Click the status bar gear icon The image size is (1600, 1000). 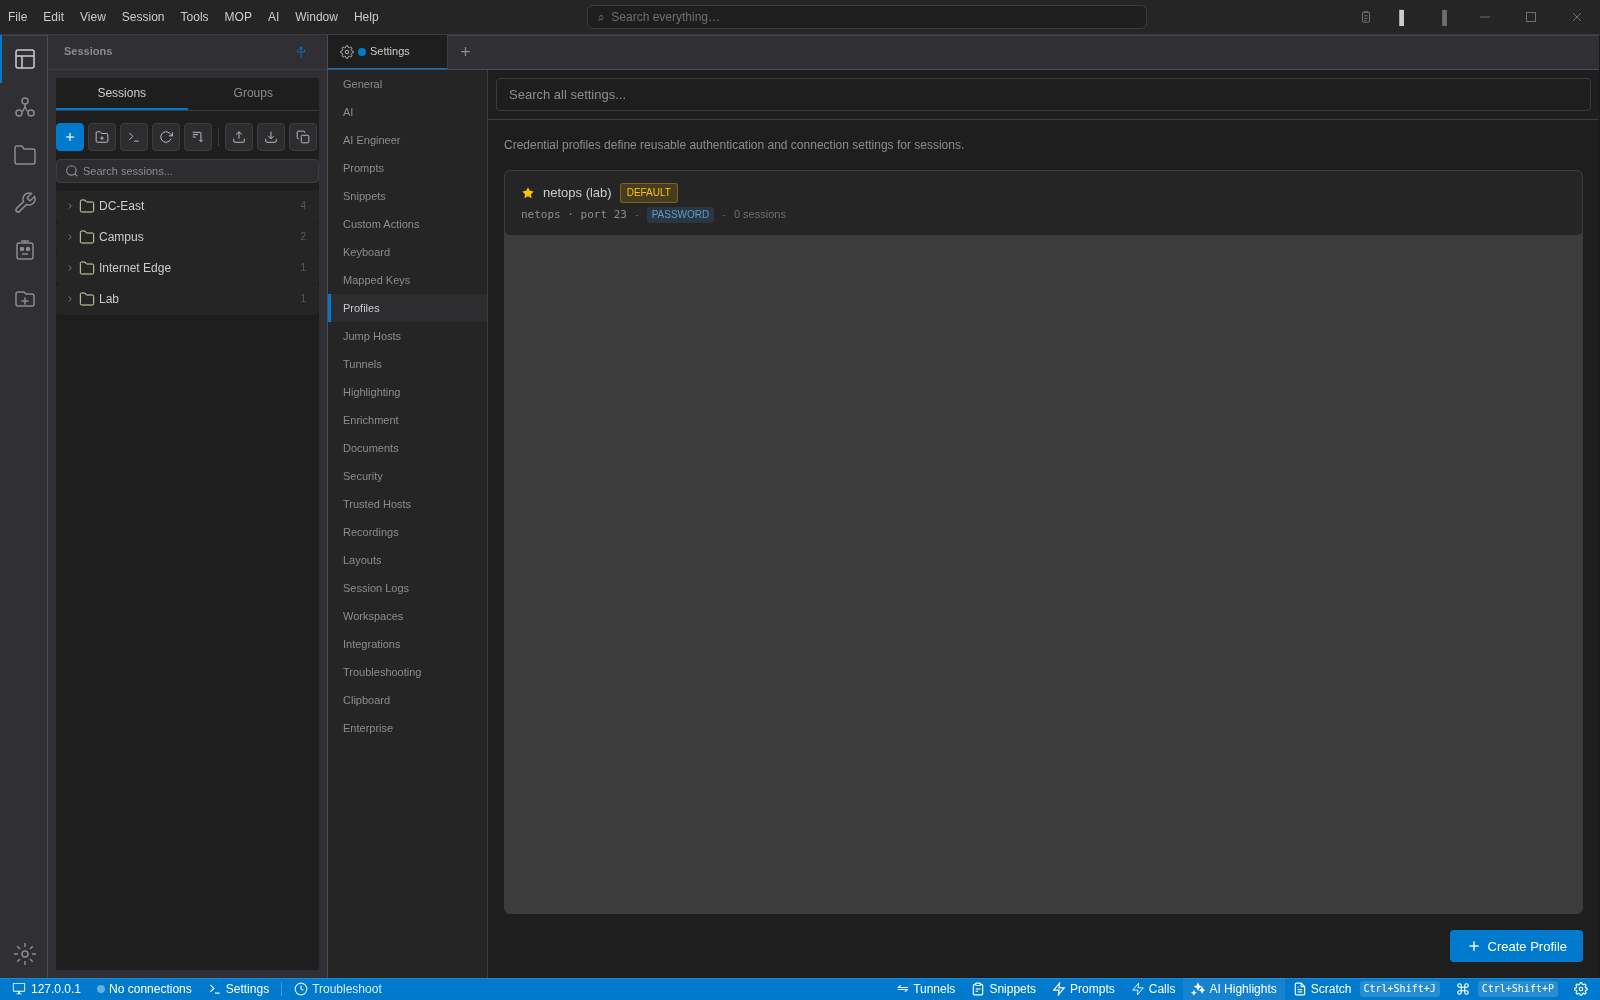pyautogui.click(x=1581, y=989)
